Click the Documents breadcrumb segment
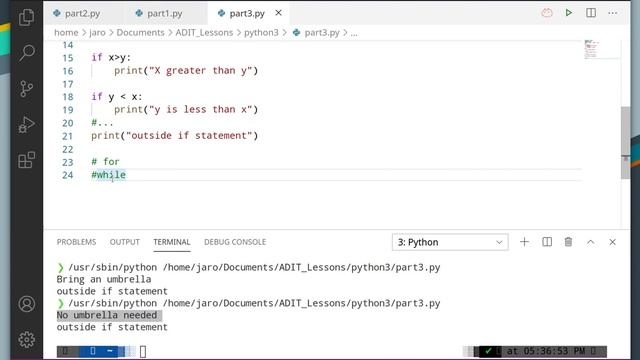This screenshot has width=640, height=360. (x=140, y=33)
